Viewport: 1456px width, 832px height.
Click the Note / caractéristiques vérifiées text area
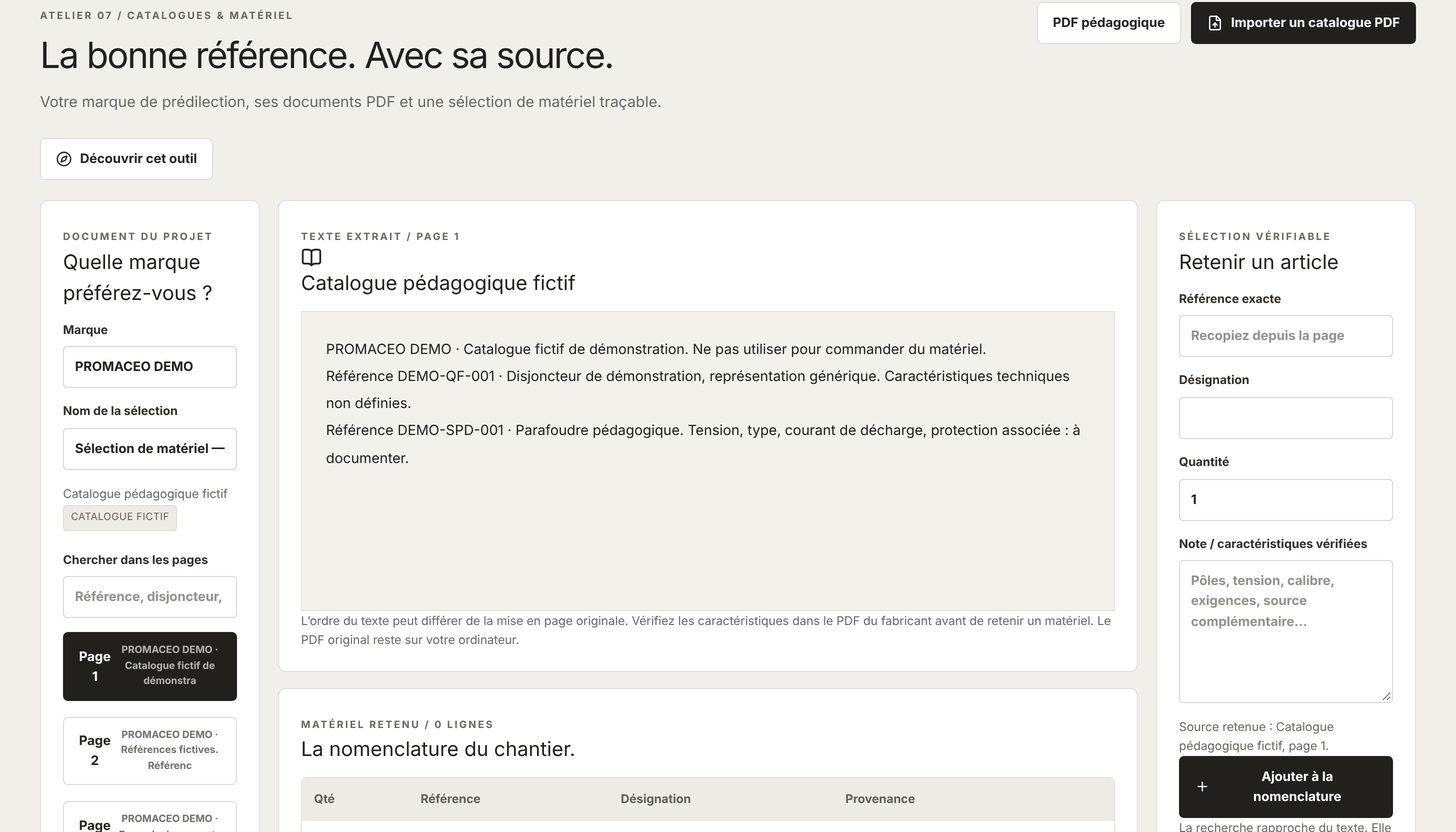click(x=1285, y=631)
